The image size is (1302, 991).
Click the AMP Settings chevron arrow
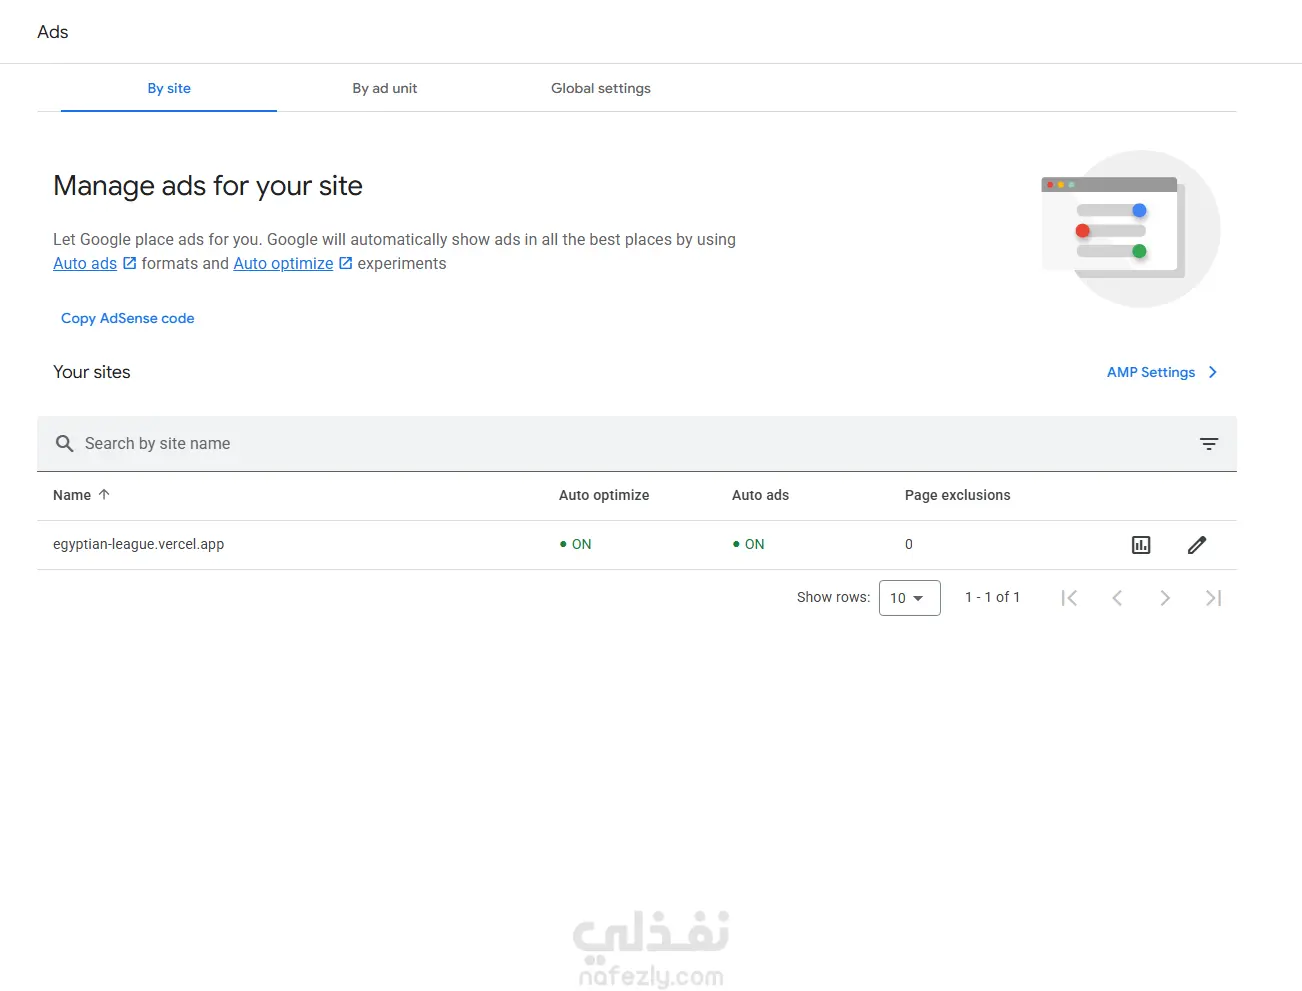1213,372
